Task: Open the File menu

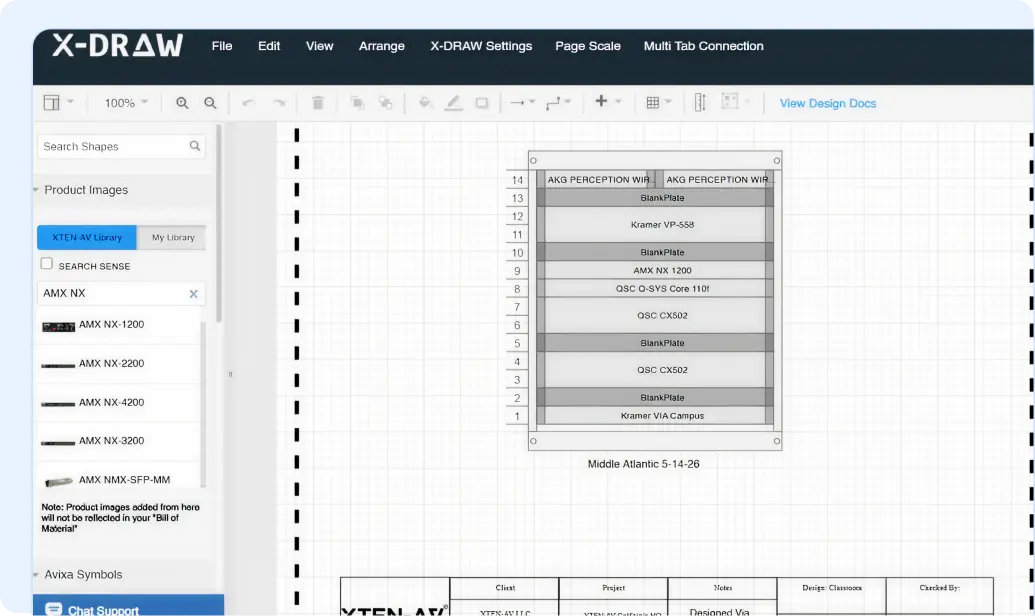Action: coord(222,46)
